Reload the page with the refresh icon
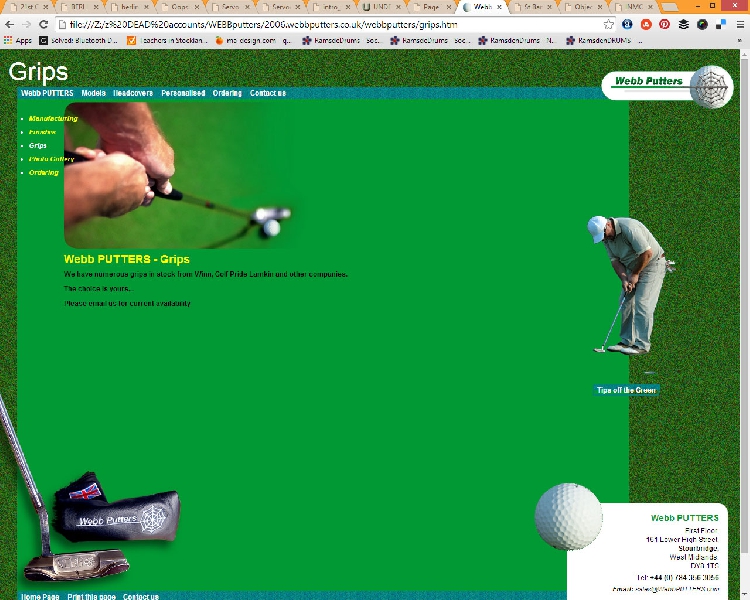750x600 pixels. 45,24
